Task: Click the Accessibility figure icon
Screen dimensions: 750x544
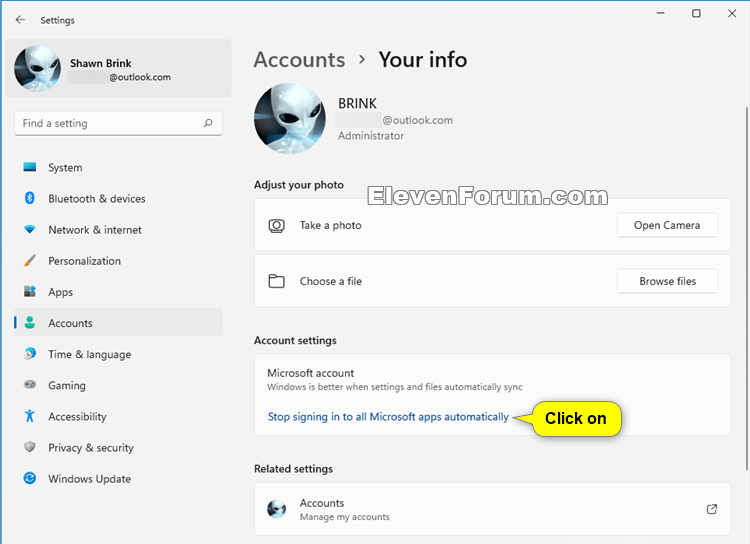Action: tap(30, 416)
